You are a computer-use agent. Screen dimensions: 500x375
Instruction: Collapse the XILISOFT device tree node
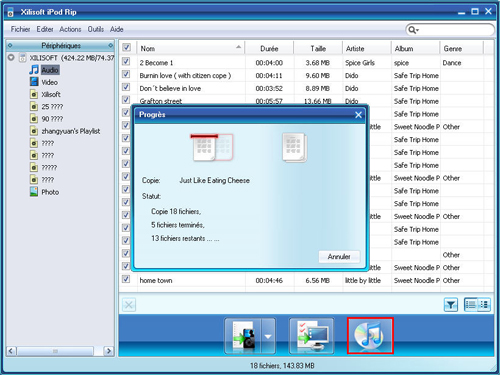point(11,57)
